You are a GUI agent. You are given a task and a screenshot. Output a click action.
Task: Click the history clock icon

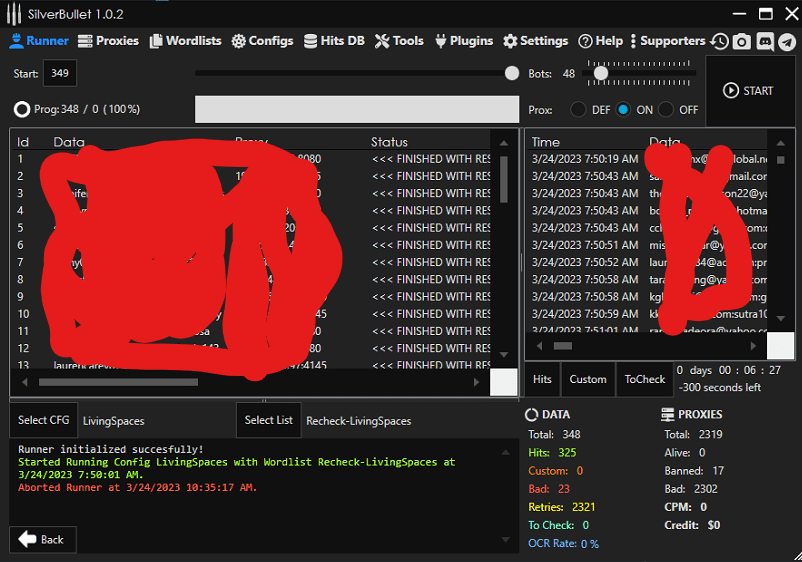tap(720, 41)
